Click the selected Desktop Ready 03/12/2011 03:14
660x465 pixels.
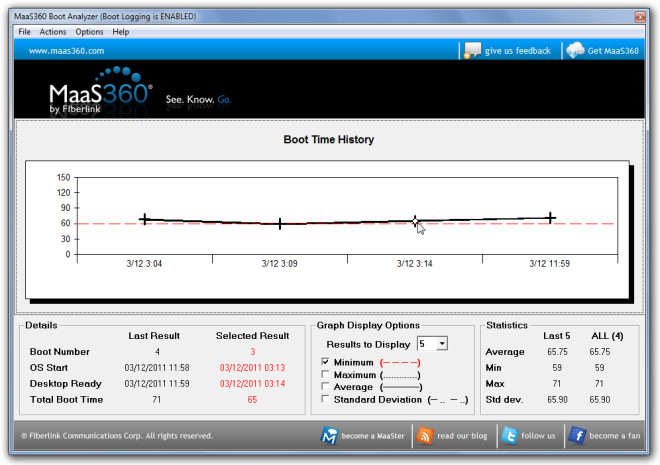click(252, 383)
